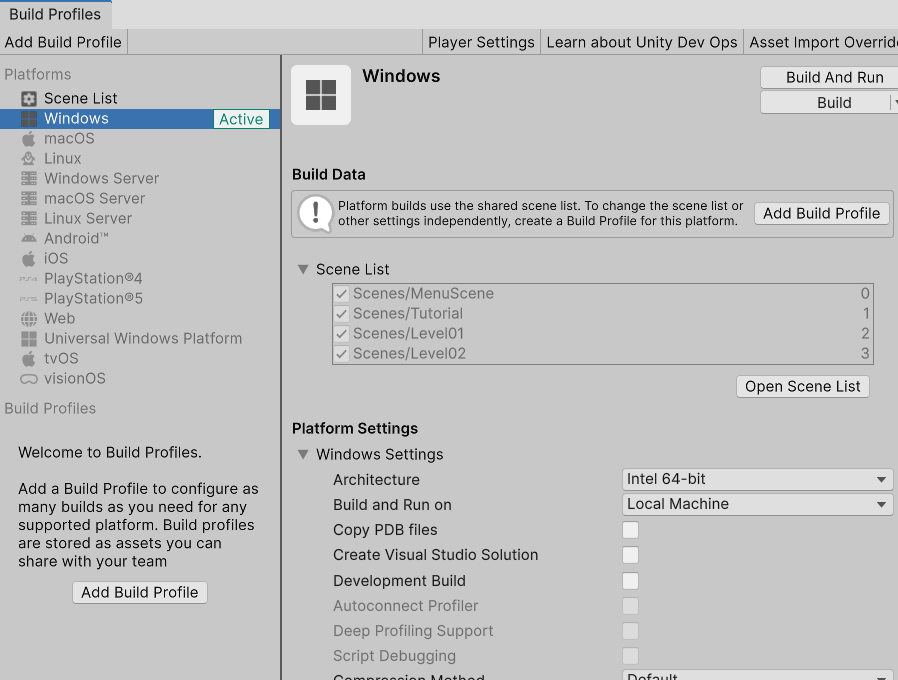Click the PlayStation®5 platform icon
The width and height of the screenshot is (898, 680).
[29, 298]
